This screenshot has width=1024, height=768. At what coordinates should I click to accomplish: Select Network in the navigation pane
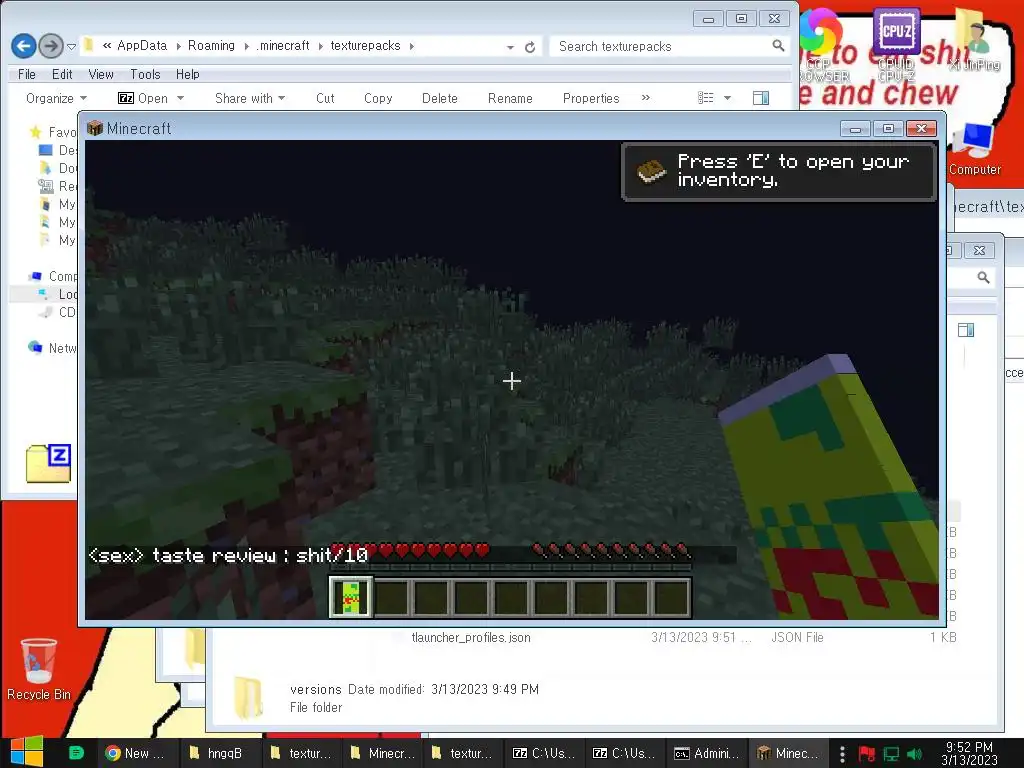pos(54,348)
